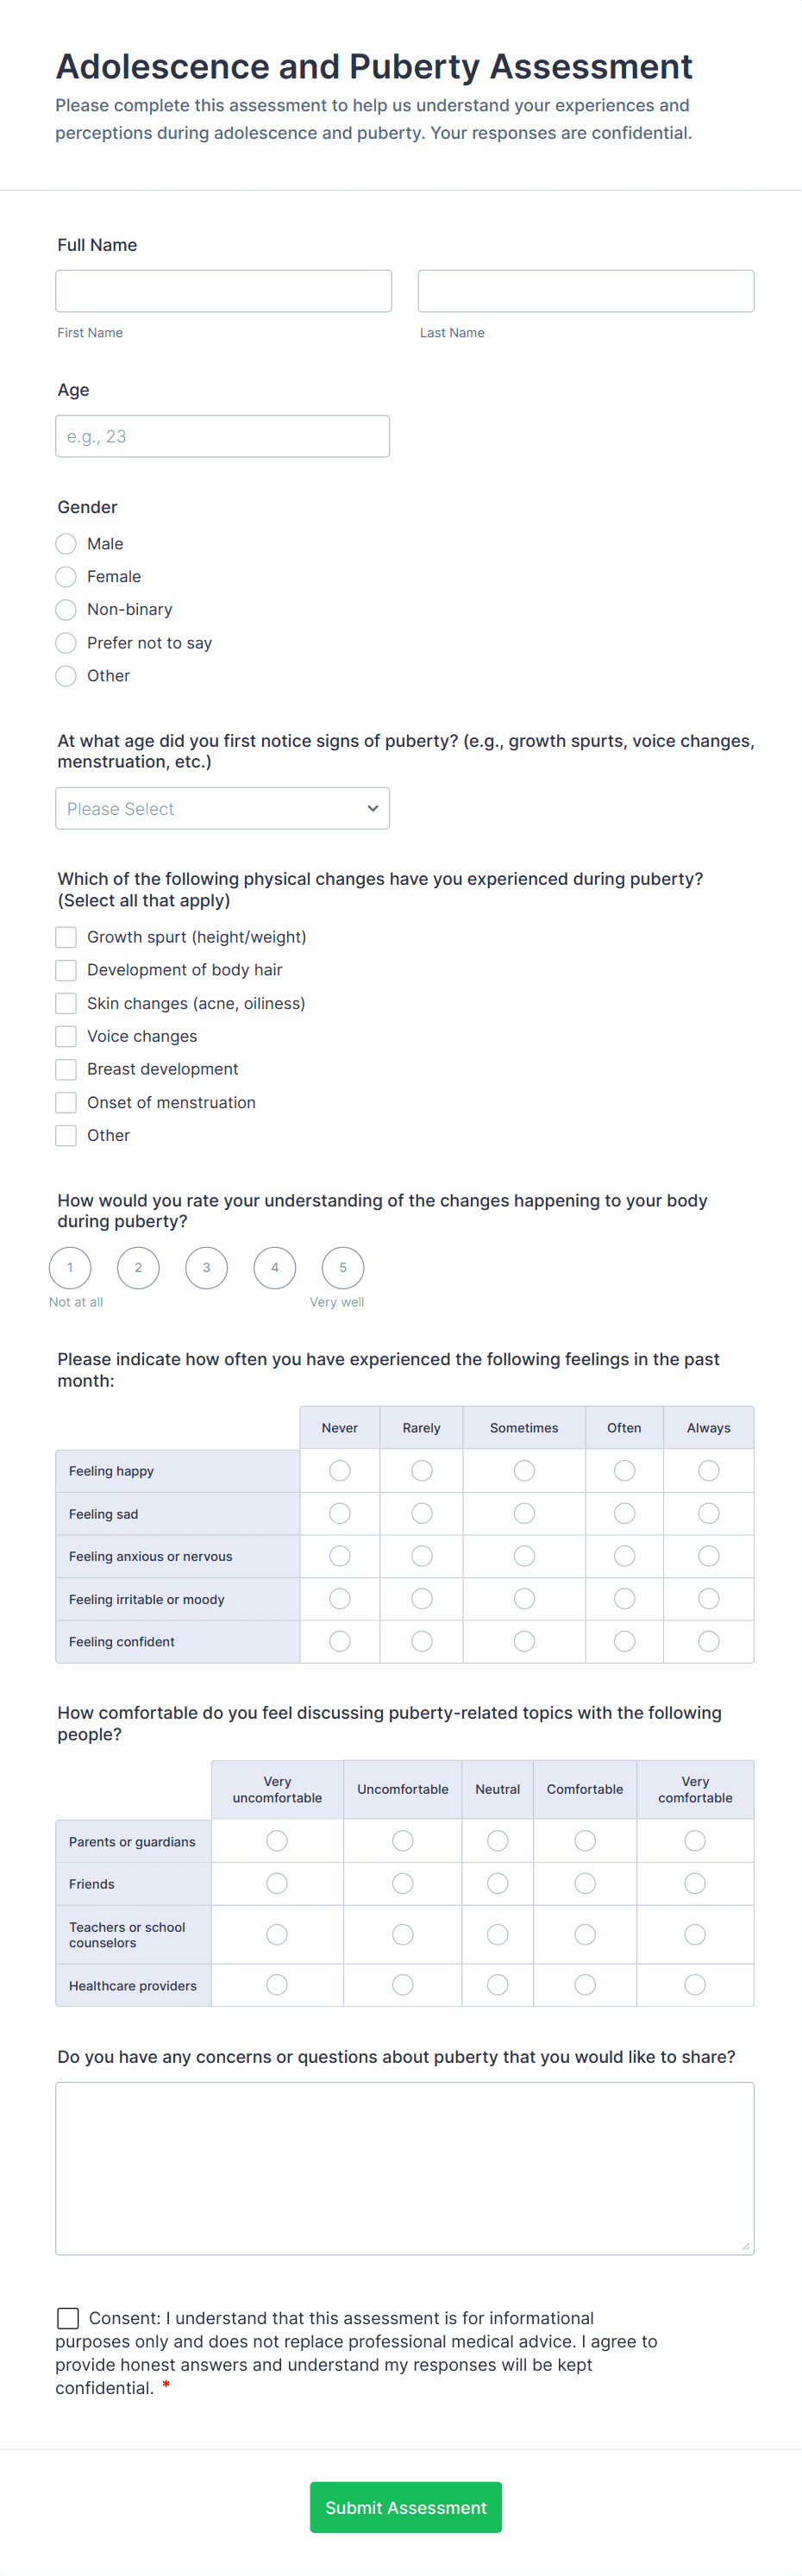Select Neutral for Parents or guardians

click(x=497, y=1841)
